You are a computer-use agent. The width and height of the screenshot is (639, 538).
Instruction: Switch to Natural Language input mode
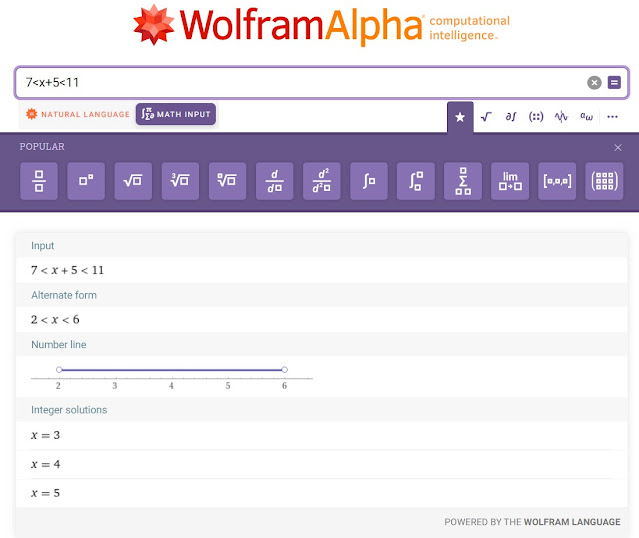point(78,114)
